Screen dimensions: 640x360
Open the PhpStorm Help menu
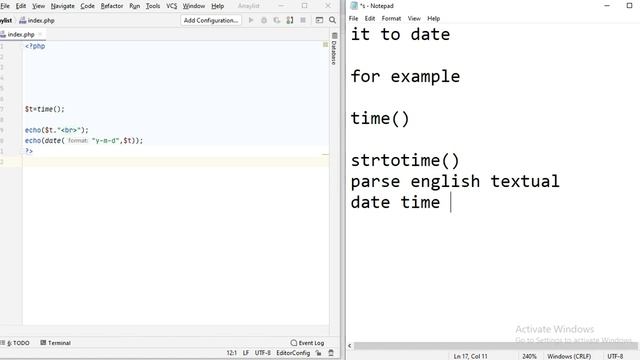point(218,6)
